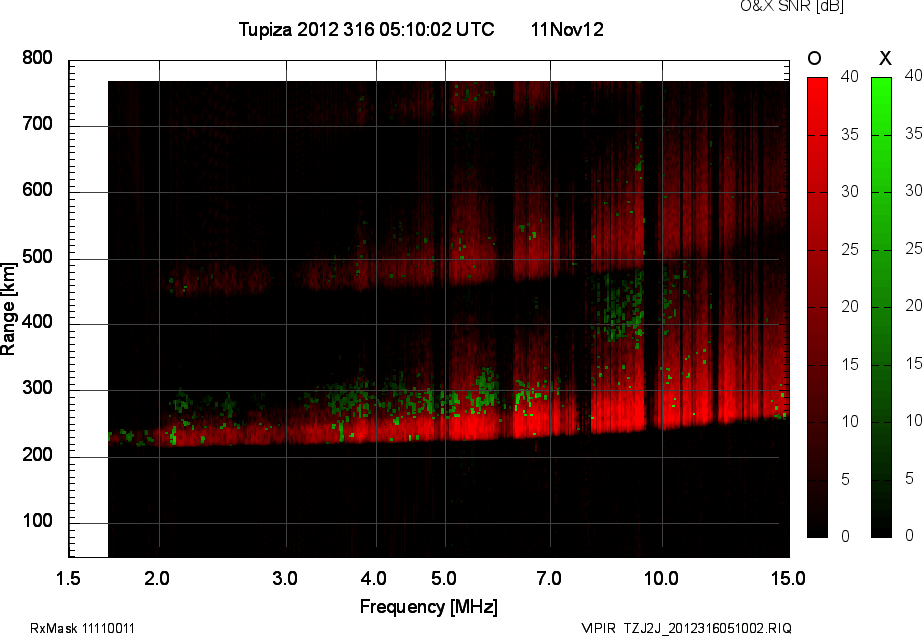Click the frequency axis tick label '7.0'
The height and width of the screenshot is (636, 922).
coord(549,578)
